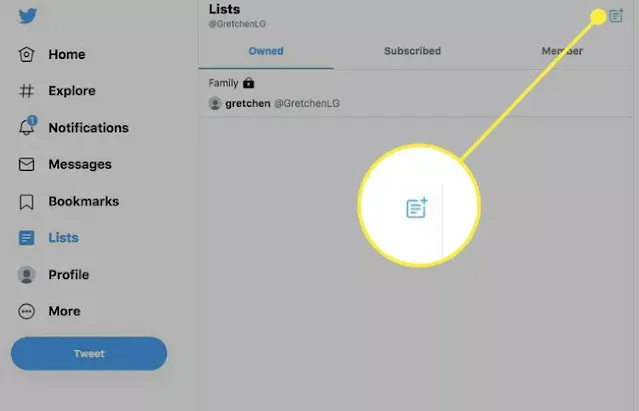Open Home via the house icon
This screenshot has width=639, height=411.
pyautogui.click(x=26, y=54)
